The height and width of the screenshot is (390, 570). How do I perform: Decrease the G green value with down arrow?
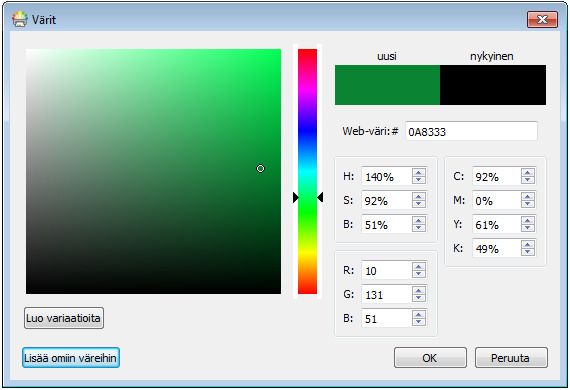419,298
